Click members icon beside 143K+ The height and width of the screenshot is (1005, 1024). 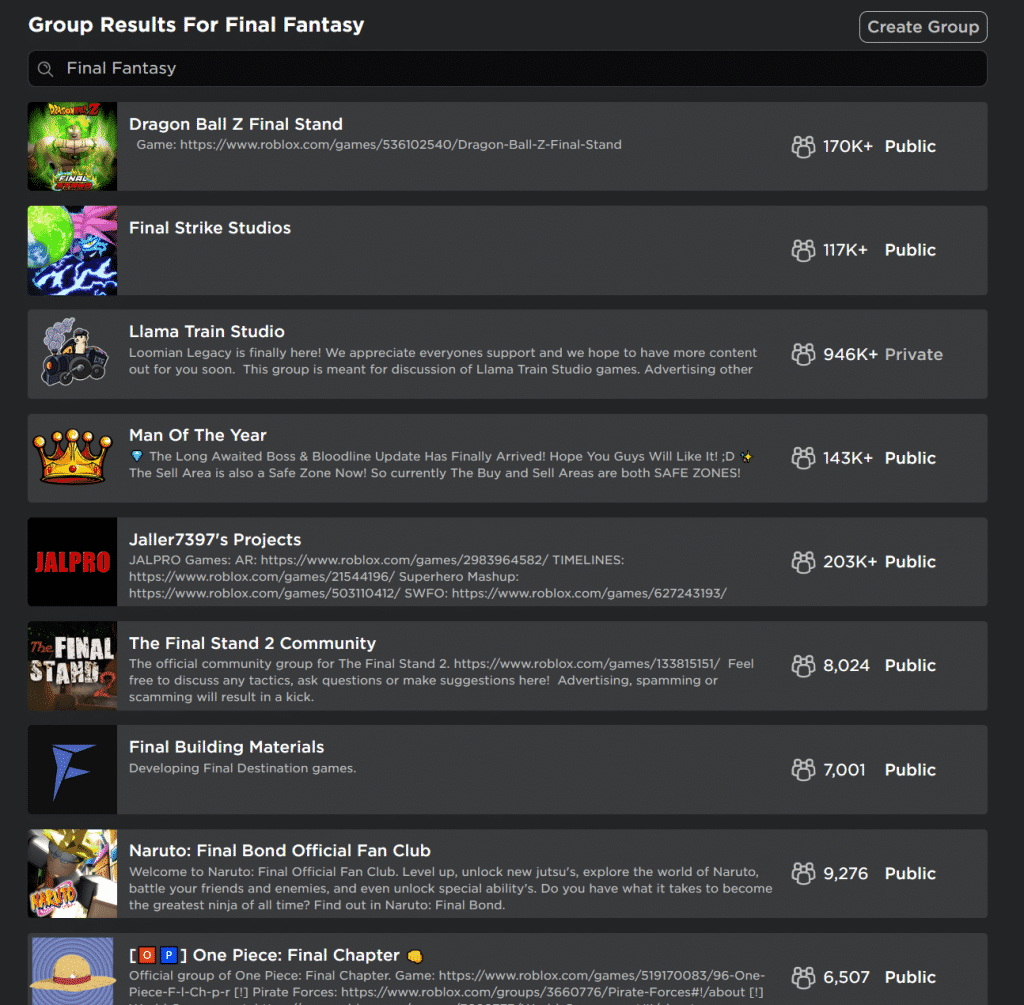click(x=803, y=459)
